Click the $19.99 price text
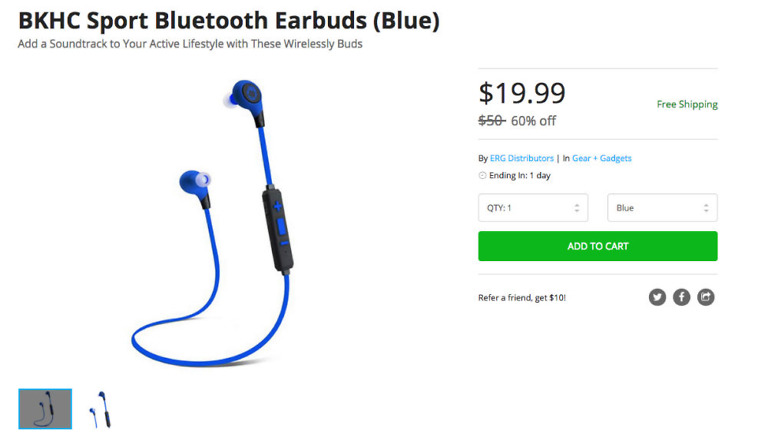The image size is (768, 437). (522, 93)
